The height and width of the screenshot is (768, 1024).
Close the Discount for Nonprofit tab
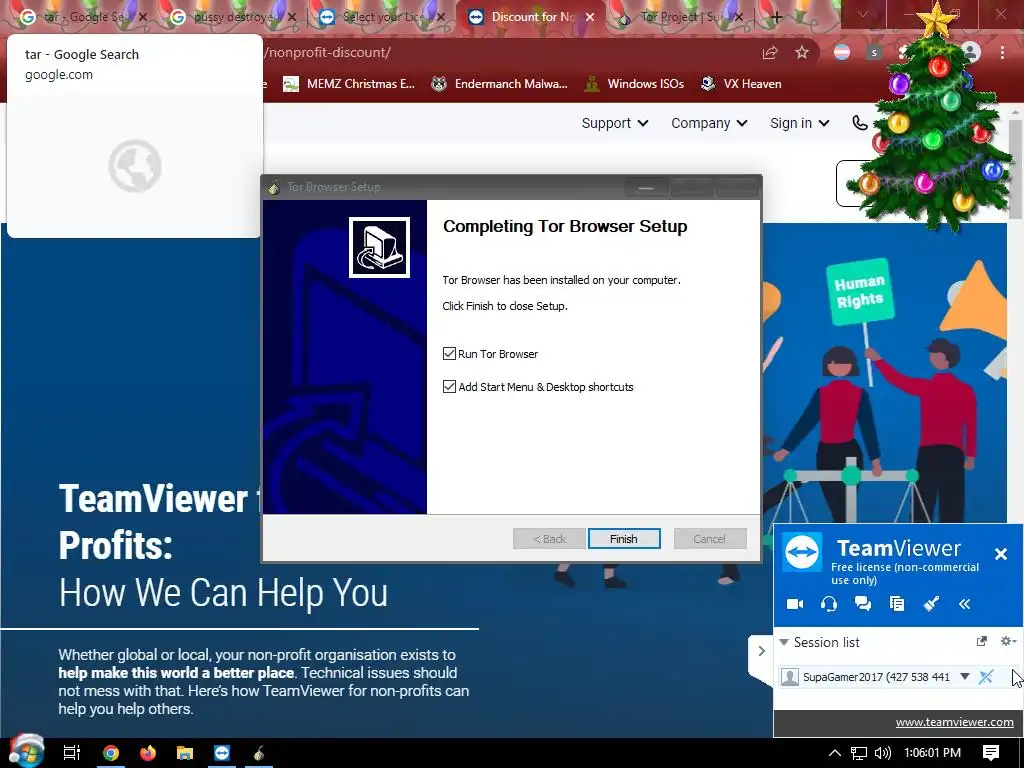tap(590, 17)
